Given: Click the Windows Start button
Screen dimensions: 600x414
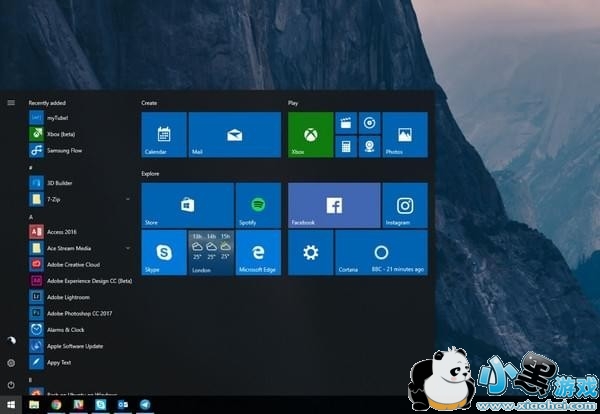Looking at the screenshot, I should coord(11,405).
